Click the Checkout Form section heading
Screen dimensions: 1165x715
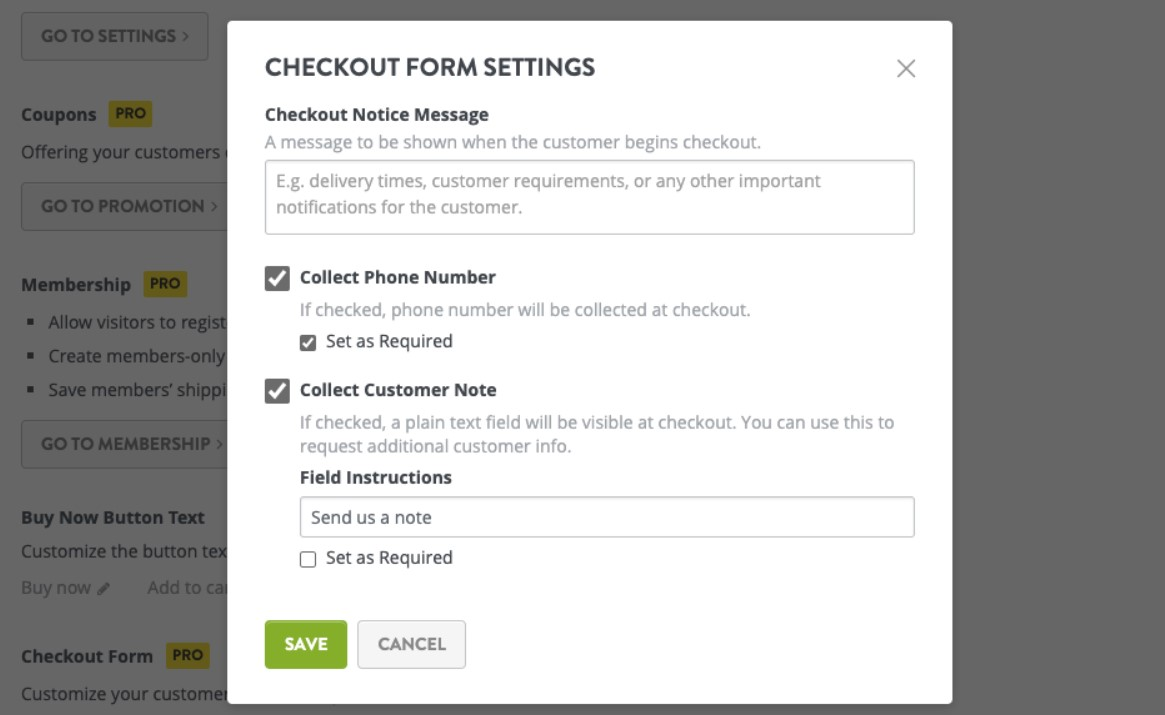(87, 657)
